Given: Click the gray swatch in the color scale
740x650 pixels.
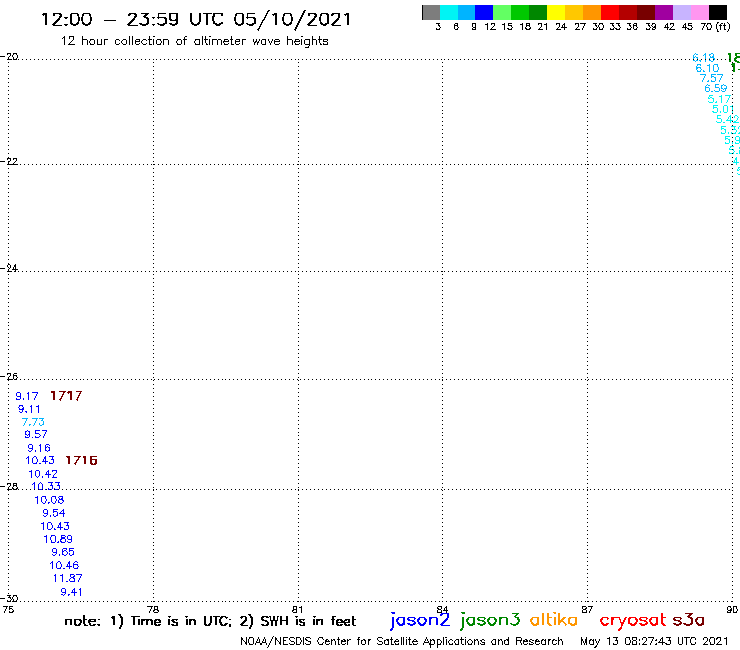Looking at the screenshot, I should (x=431, y=12).
